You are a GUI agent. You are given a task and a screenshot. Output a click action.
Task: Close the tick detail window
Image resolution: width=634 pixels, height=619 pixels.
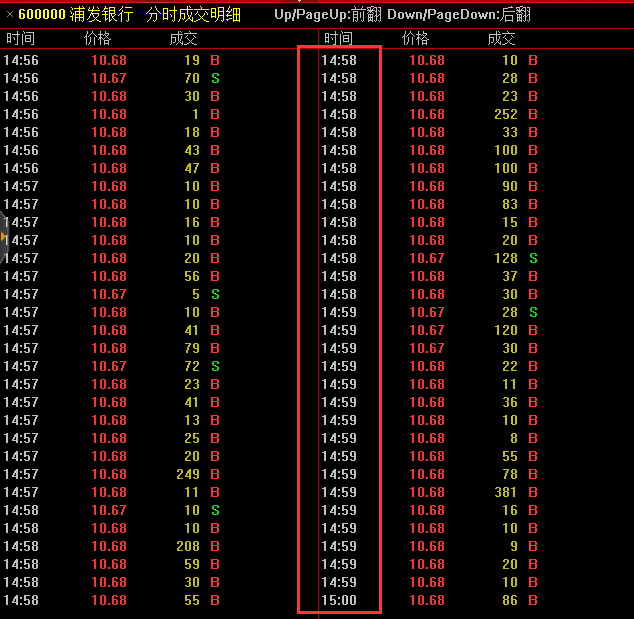pos(9,15)
